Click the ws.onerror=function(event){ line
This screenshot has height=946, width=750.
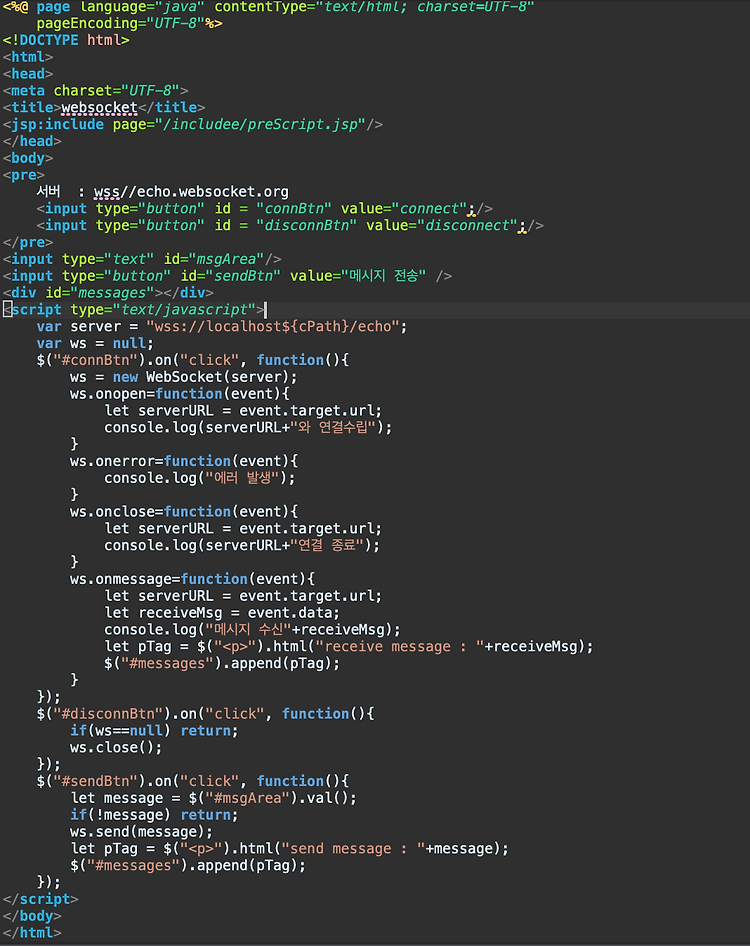[184, 462]
